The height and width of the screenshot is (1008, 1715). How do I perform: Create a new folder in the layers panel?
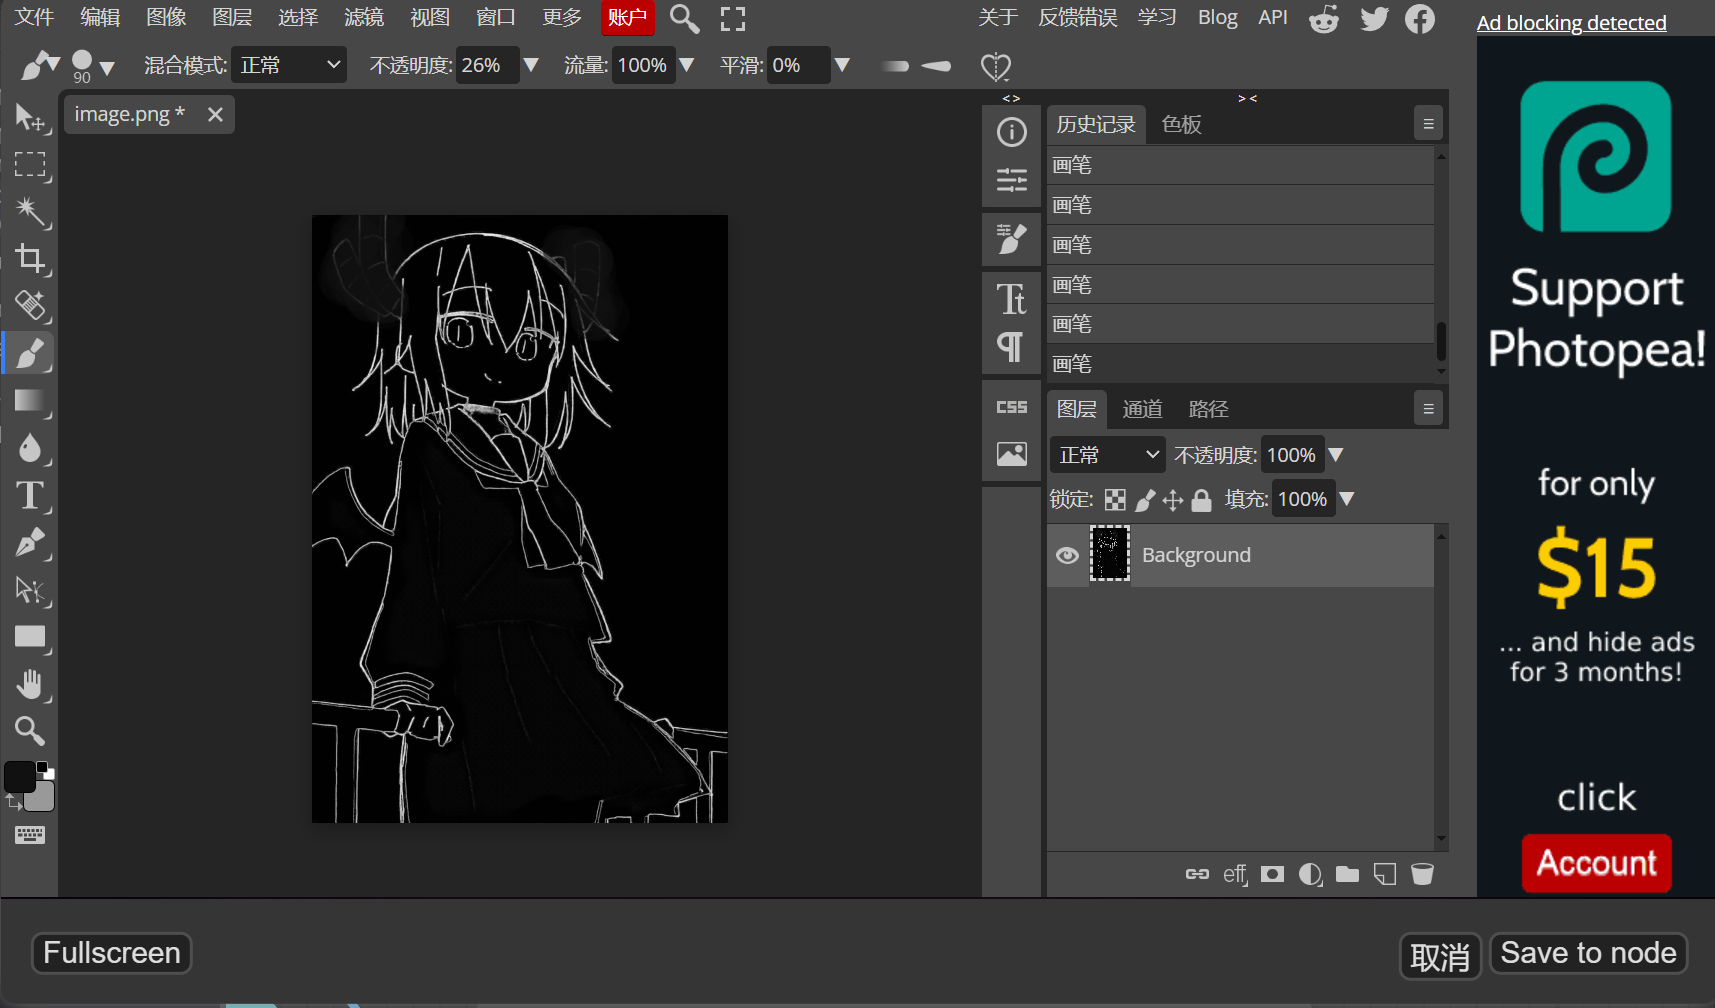tap(1348, 874)
